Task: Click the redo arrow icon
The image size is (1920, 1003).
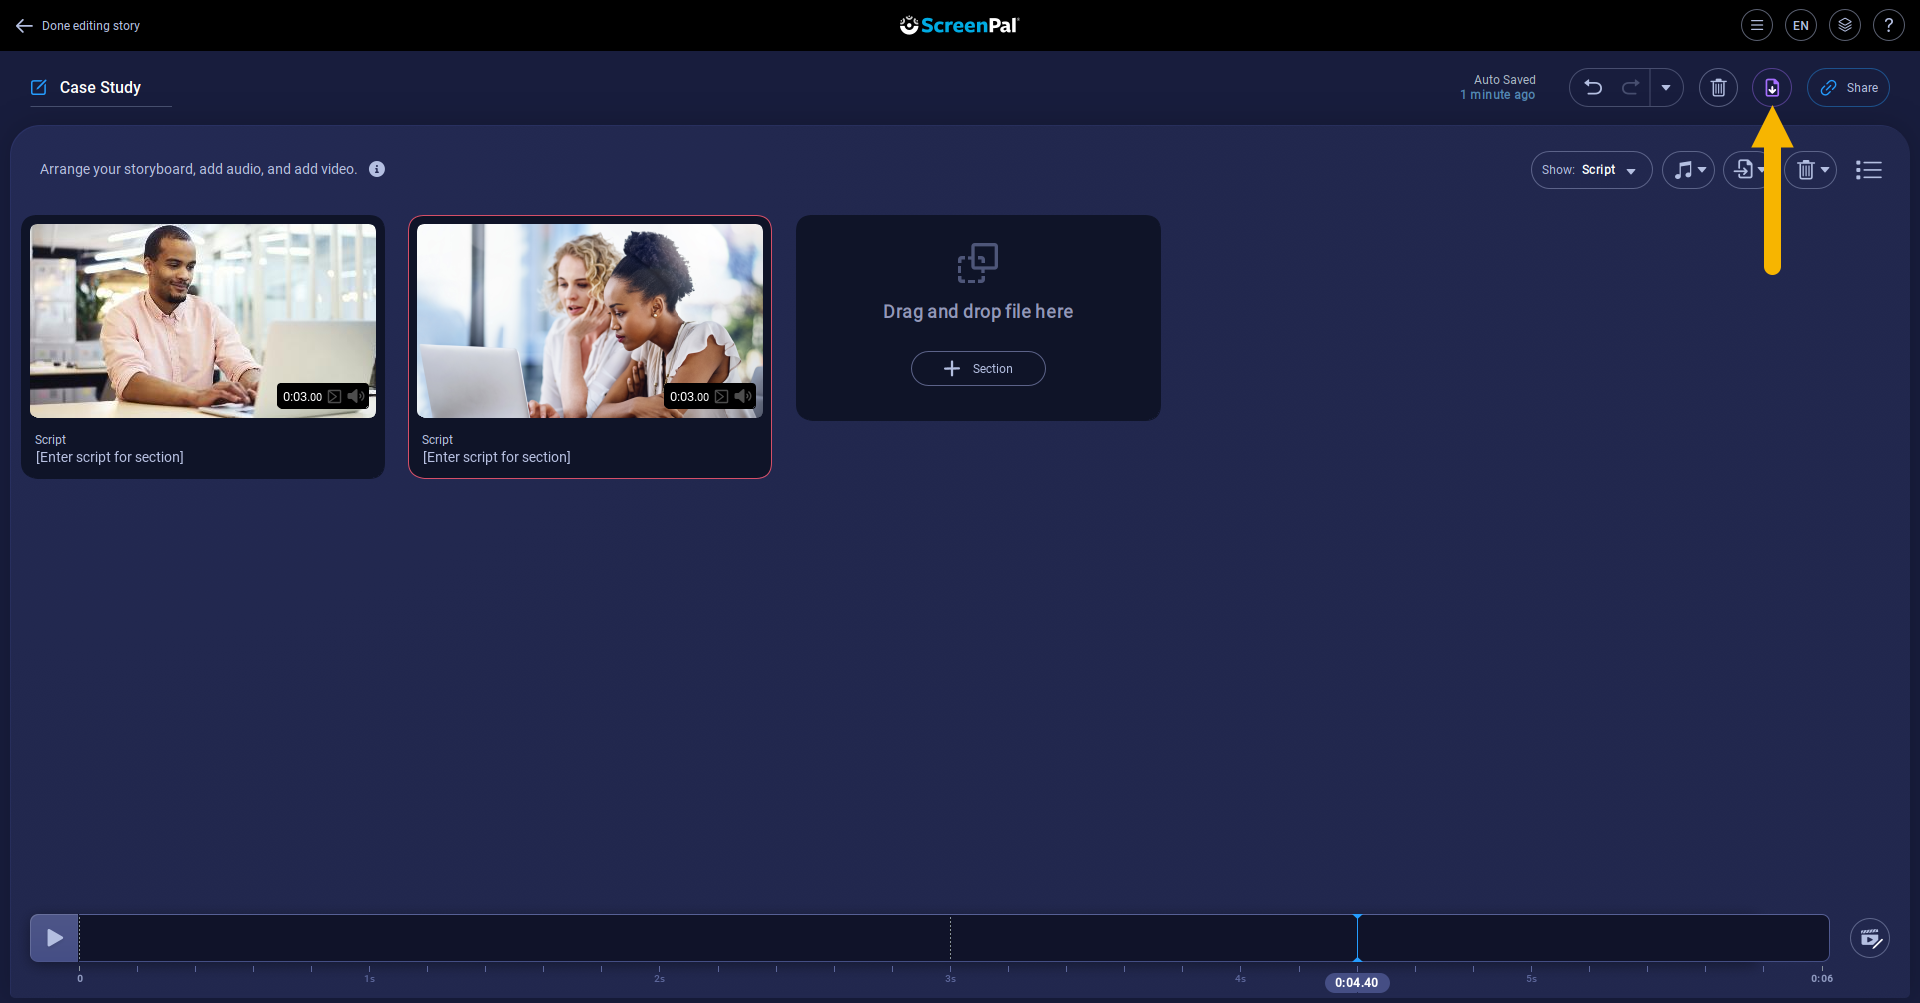Action: tap(1630, 88)
